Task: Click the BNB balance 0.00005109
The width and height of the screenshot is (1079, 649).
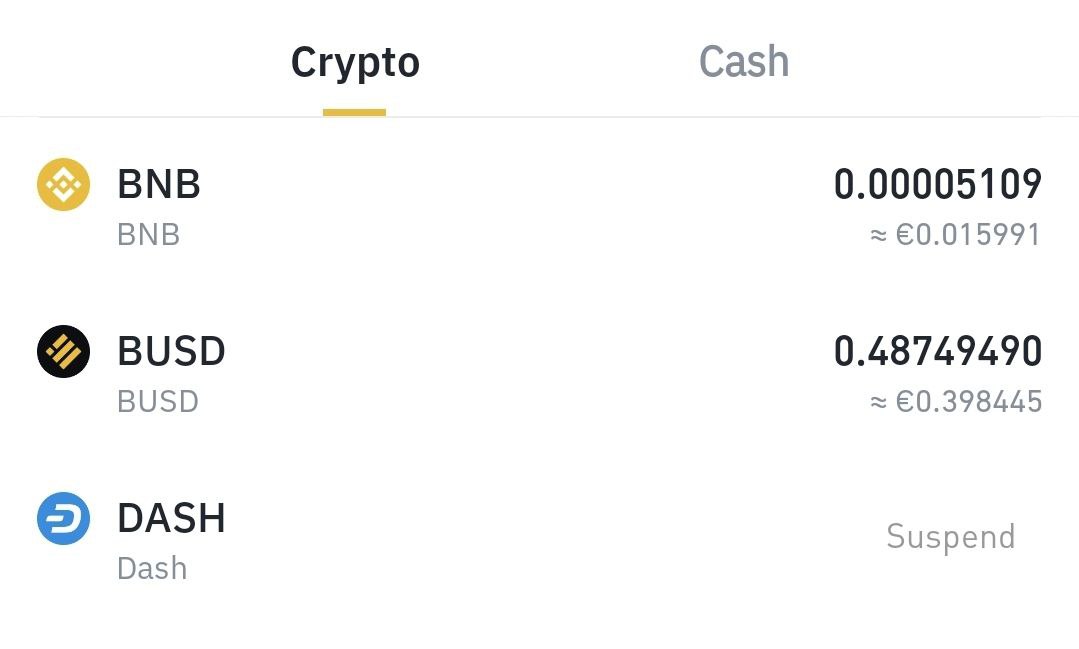Action: tap(938, 184)
